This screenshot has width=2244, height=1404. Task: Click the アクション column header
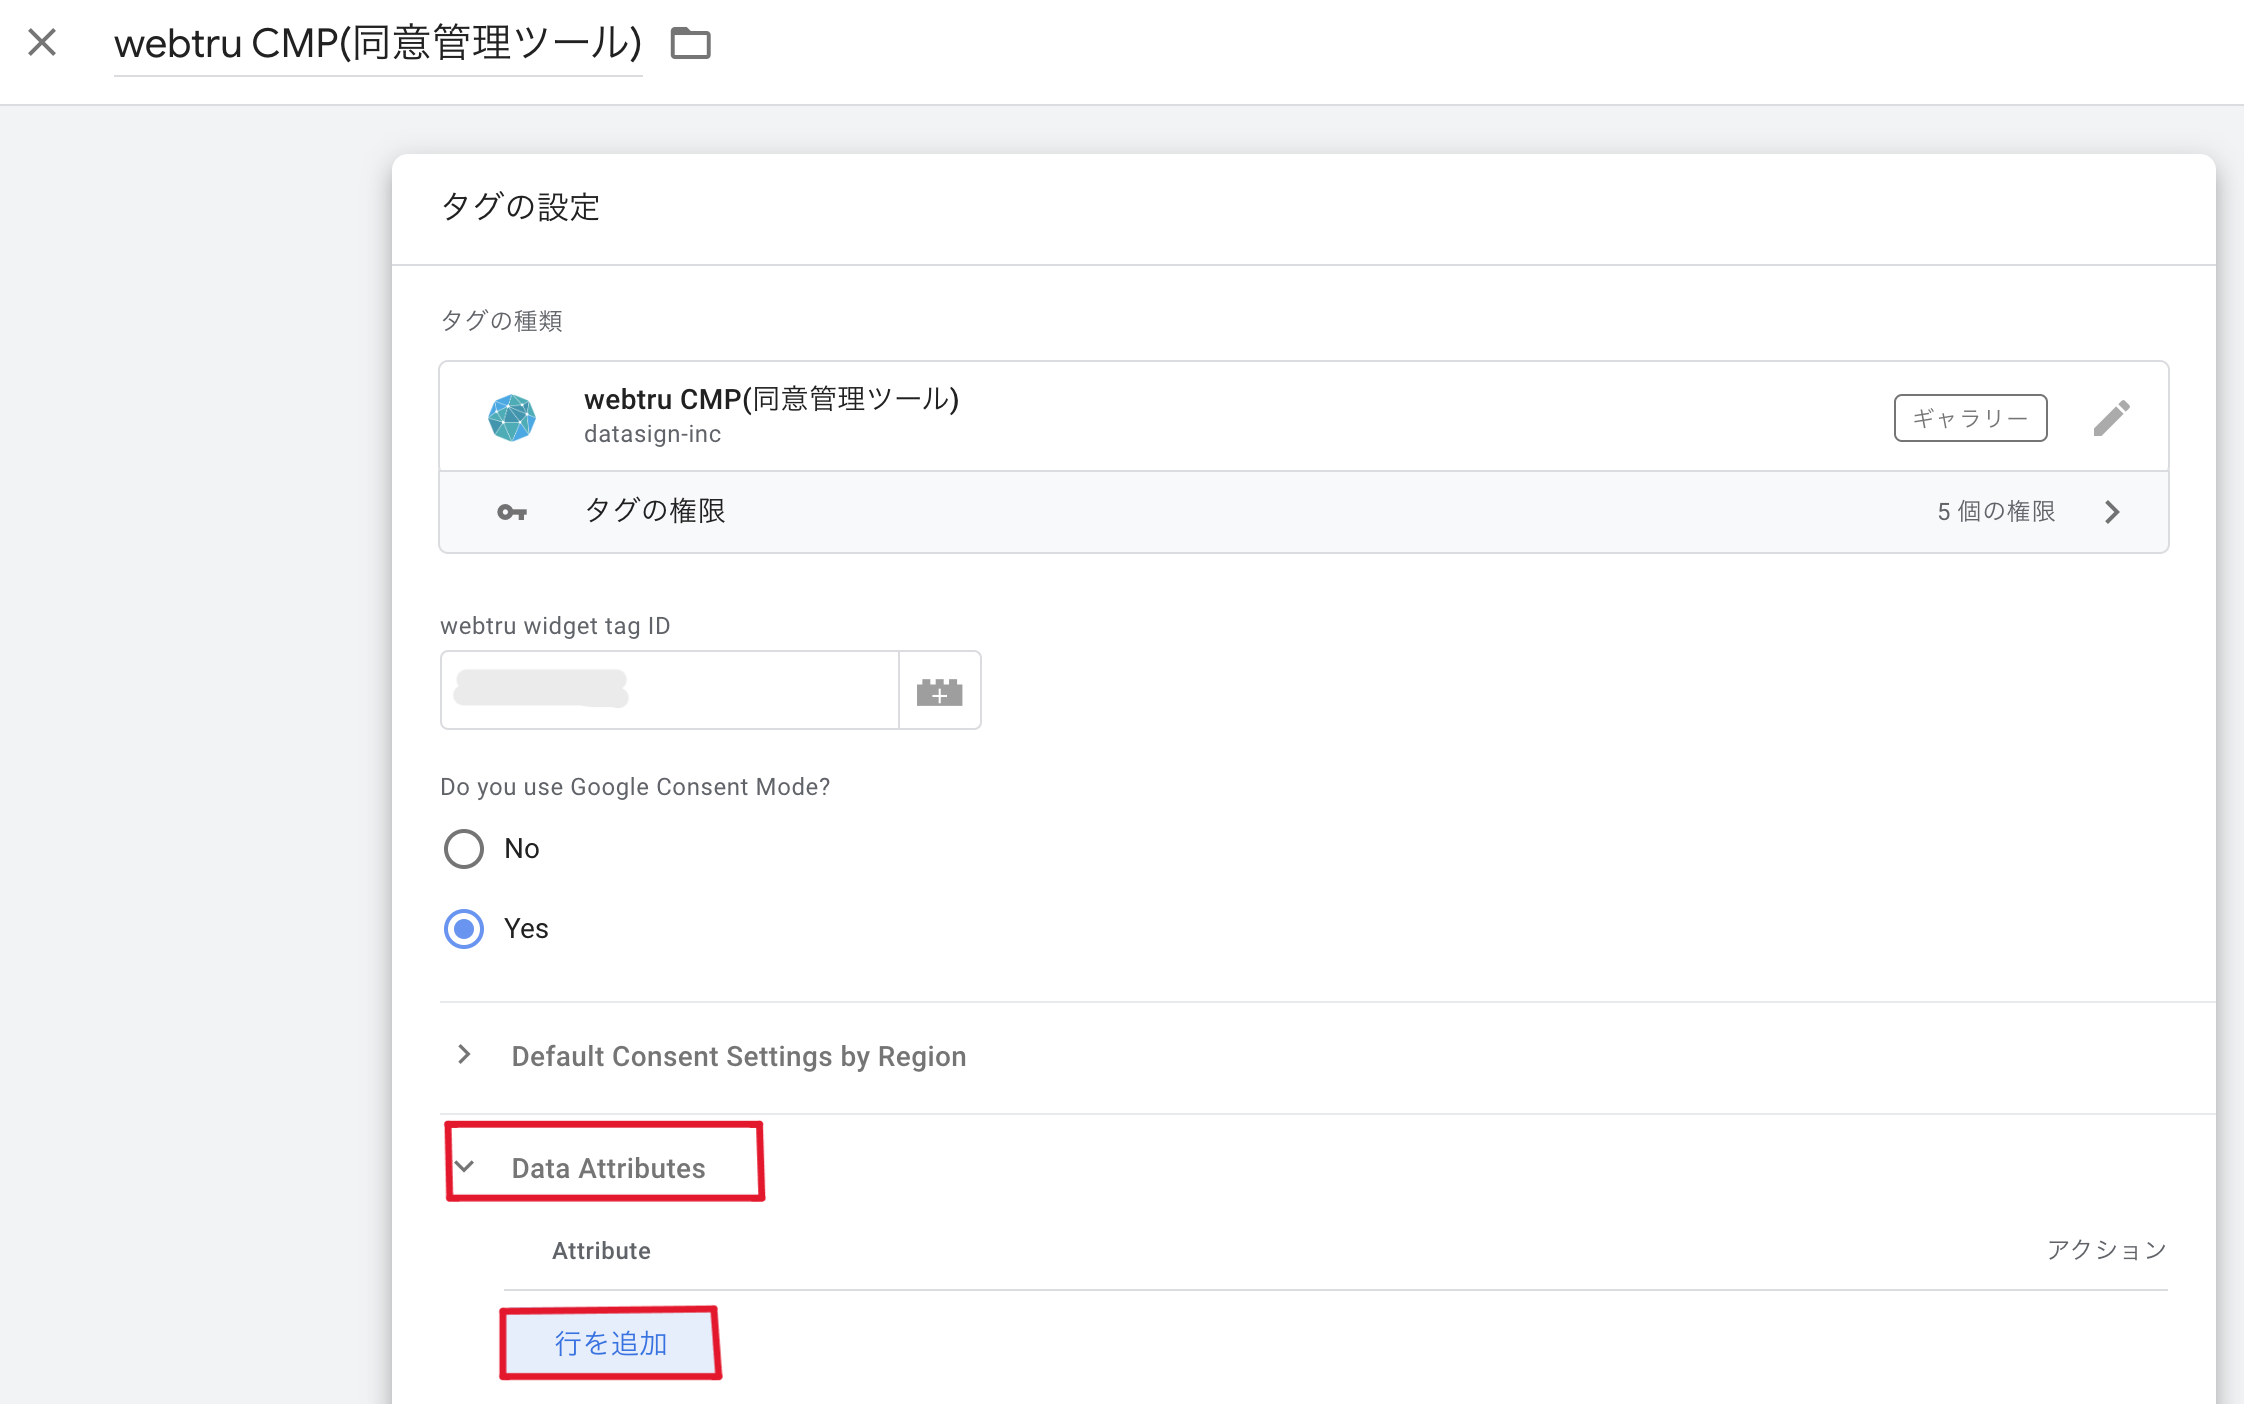click(2106, 1250)
